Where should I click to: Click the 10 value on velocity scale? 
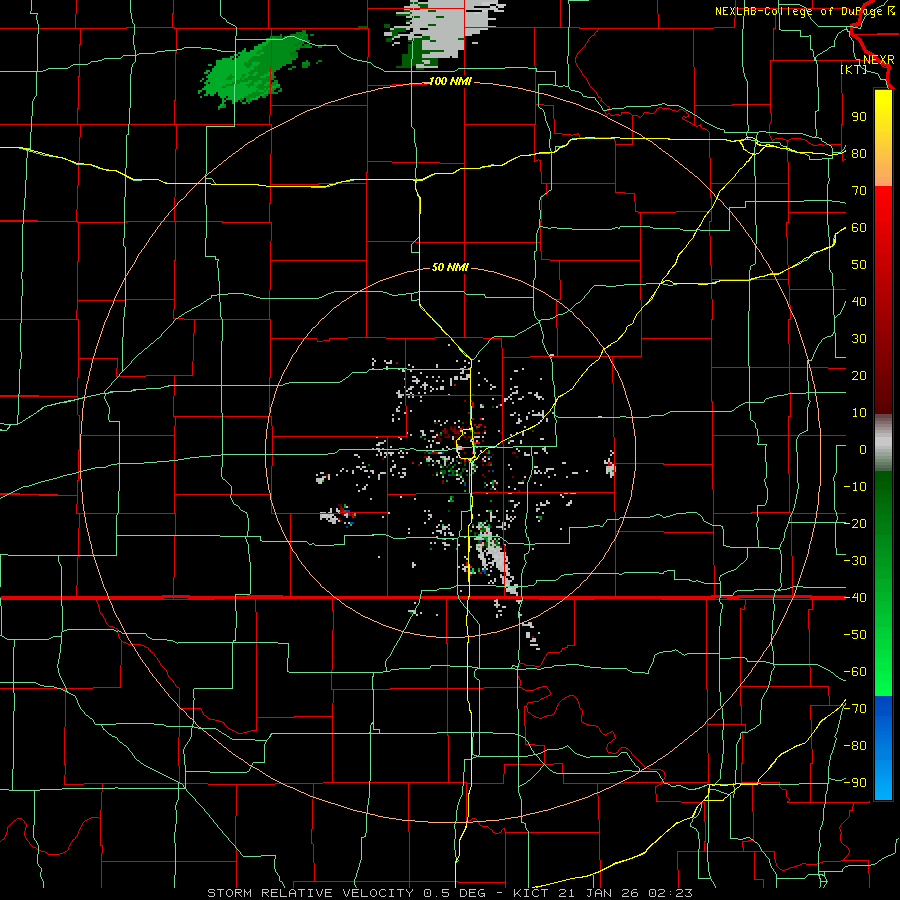(x=859, y=413)
